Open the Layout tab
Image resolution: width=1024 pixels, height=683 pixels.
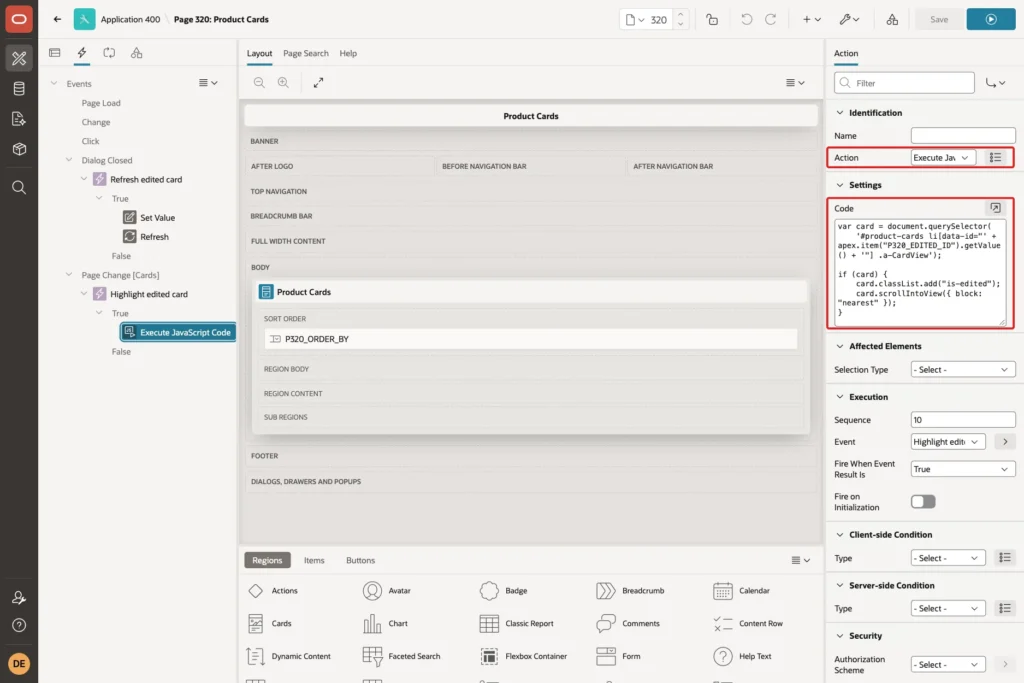pyautogui.click(x=259, y=54)
